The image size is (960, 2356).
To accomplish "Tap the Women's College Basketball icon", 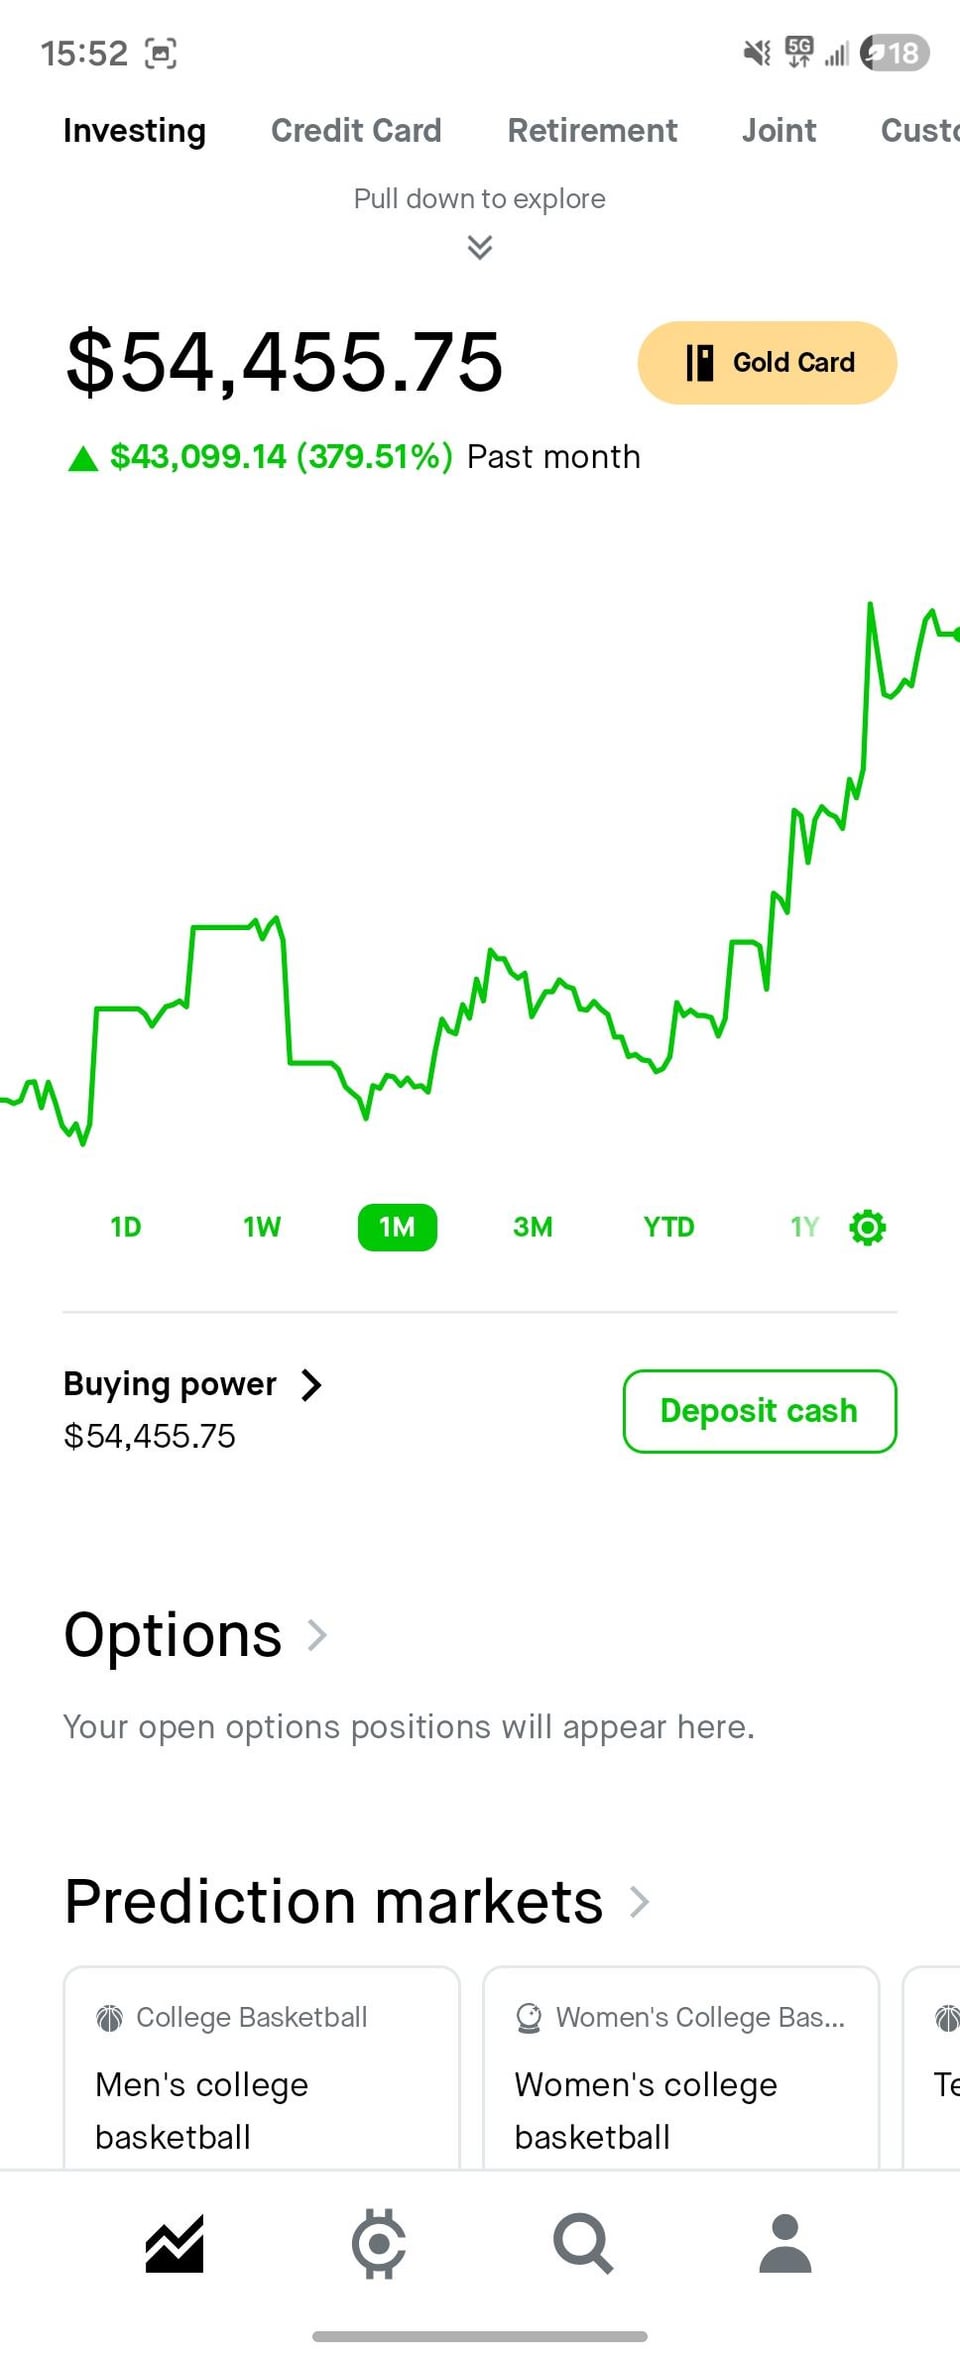I will point(529,2018).
